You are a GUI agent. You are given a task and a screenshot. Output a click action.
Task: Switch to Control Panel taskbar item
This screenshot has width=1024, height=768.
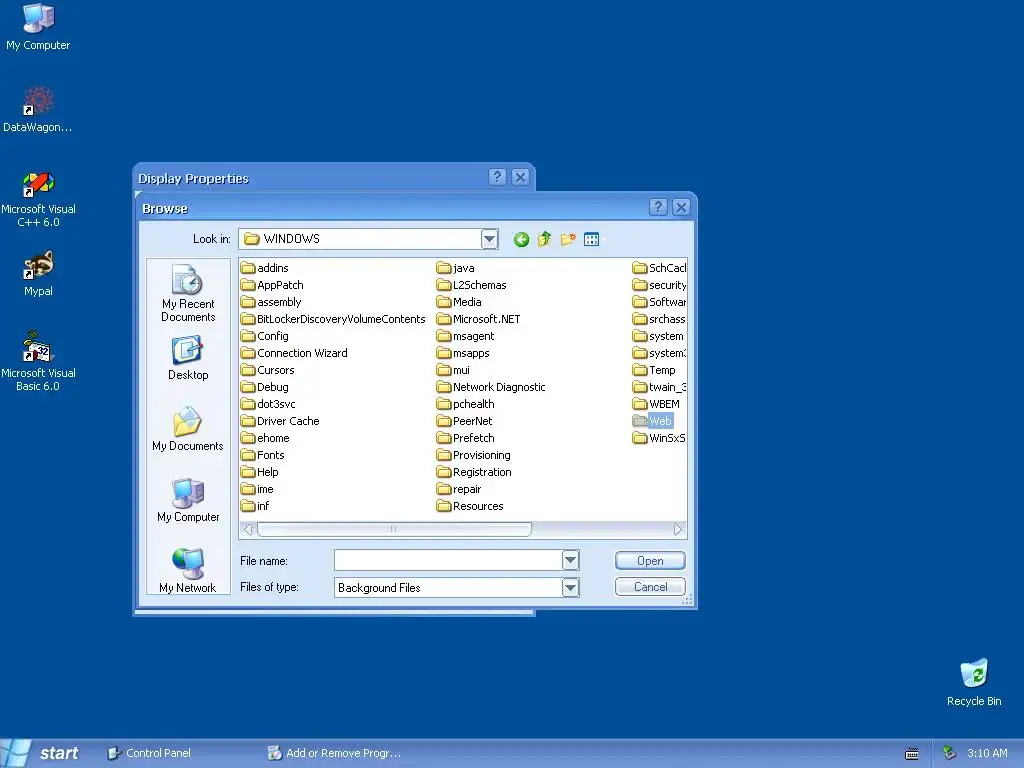[x=150, y=753]
